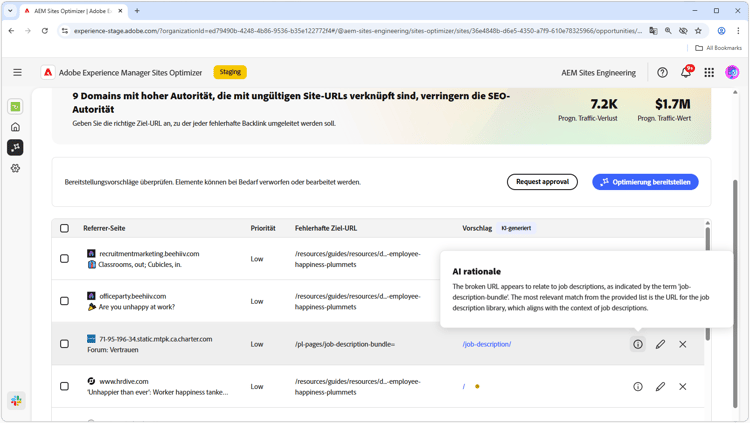Click the table vertical scrollbar

pyautogui.click(x=707, y=282)
